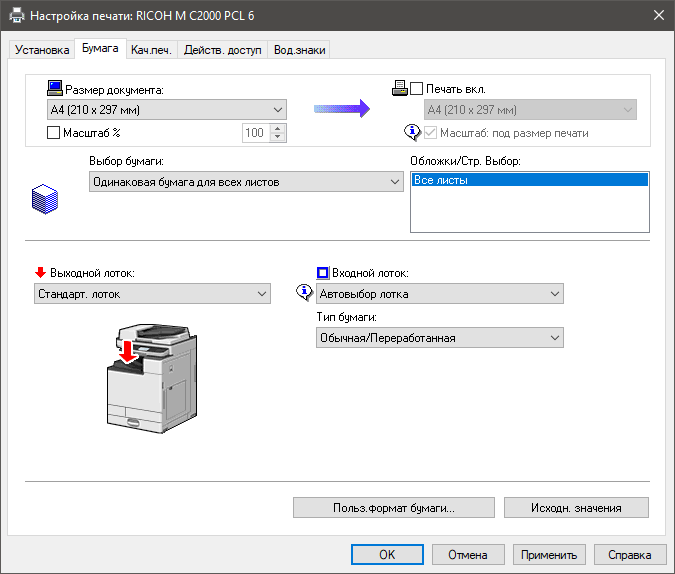Click the red arrow output tray icon
This screenshot has width=675, height=574.
tap(40, 272)
